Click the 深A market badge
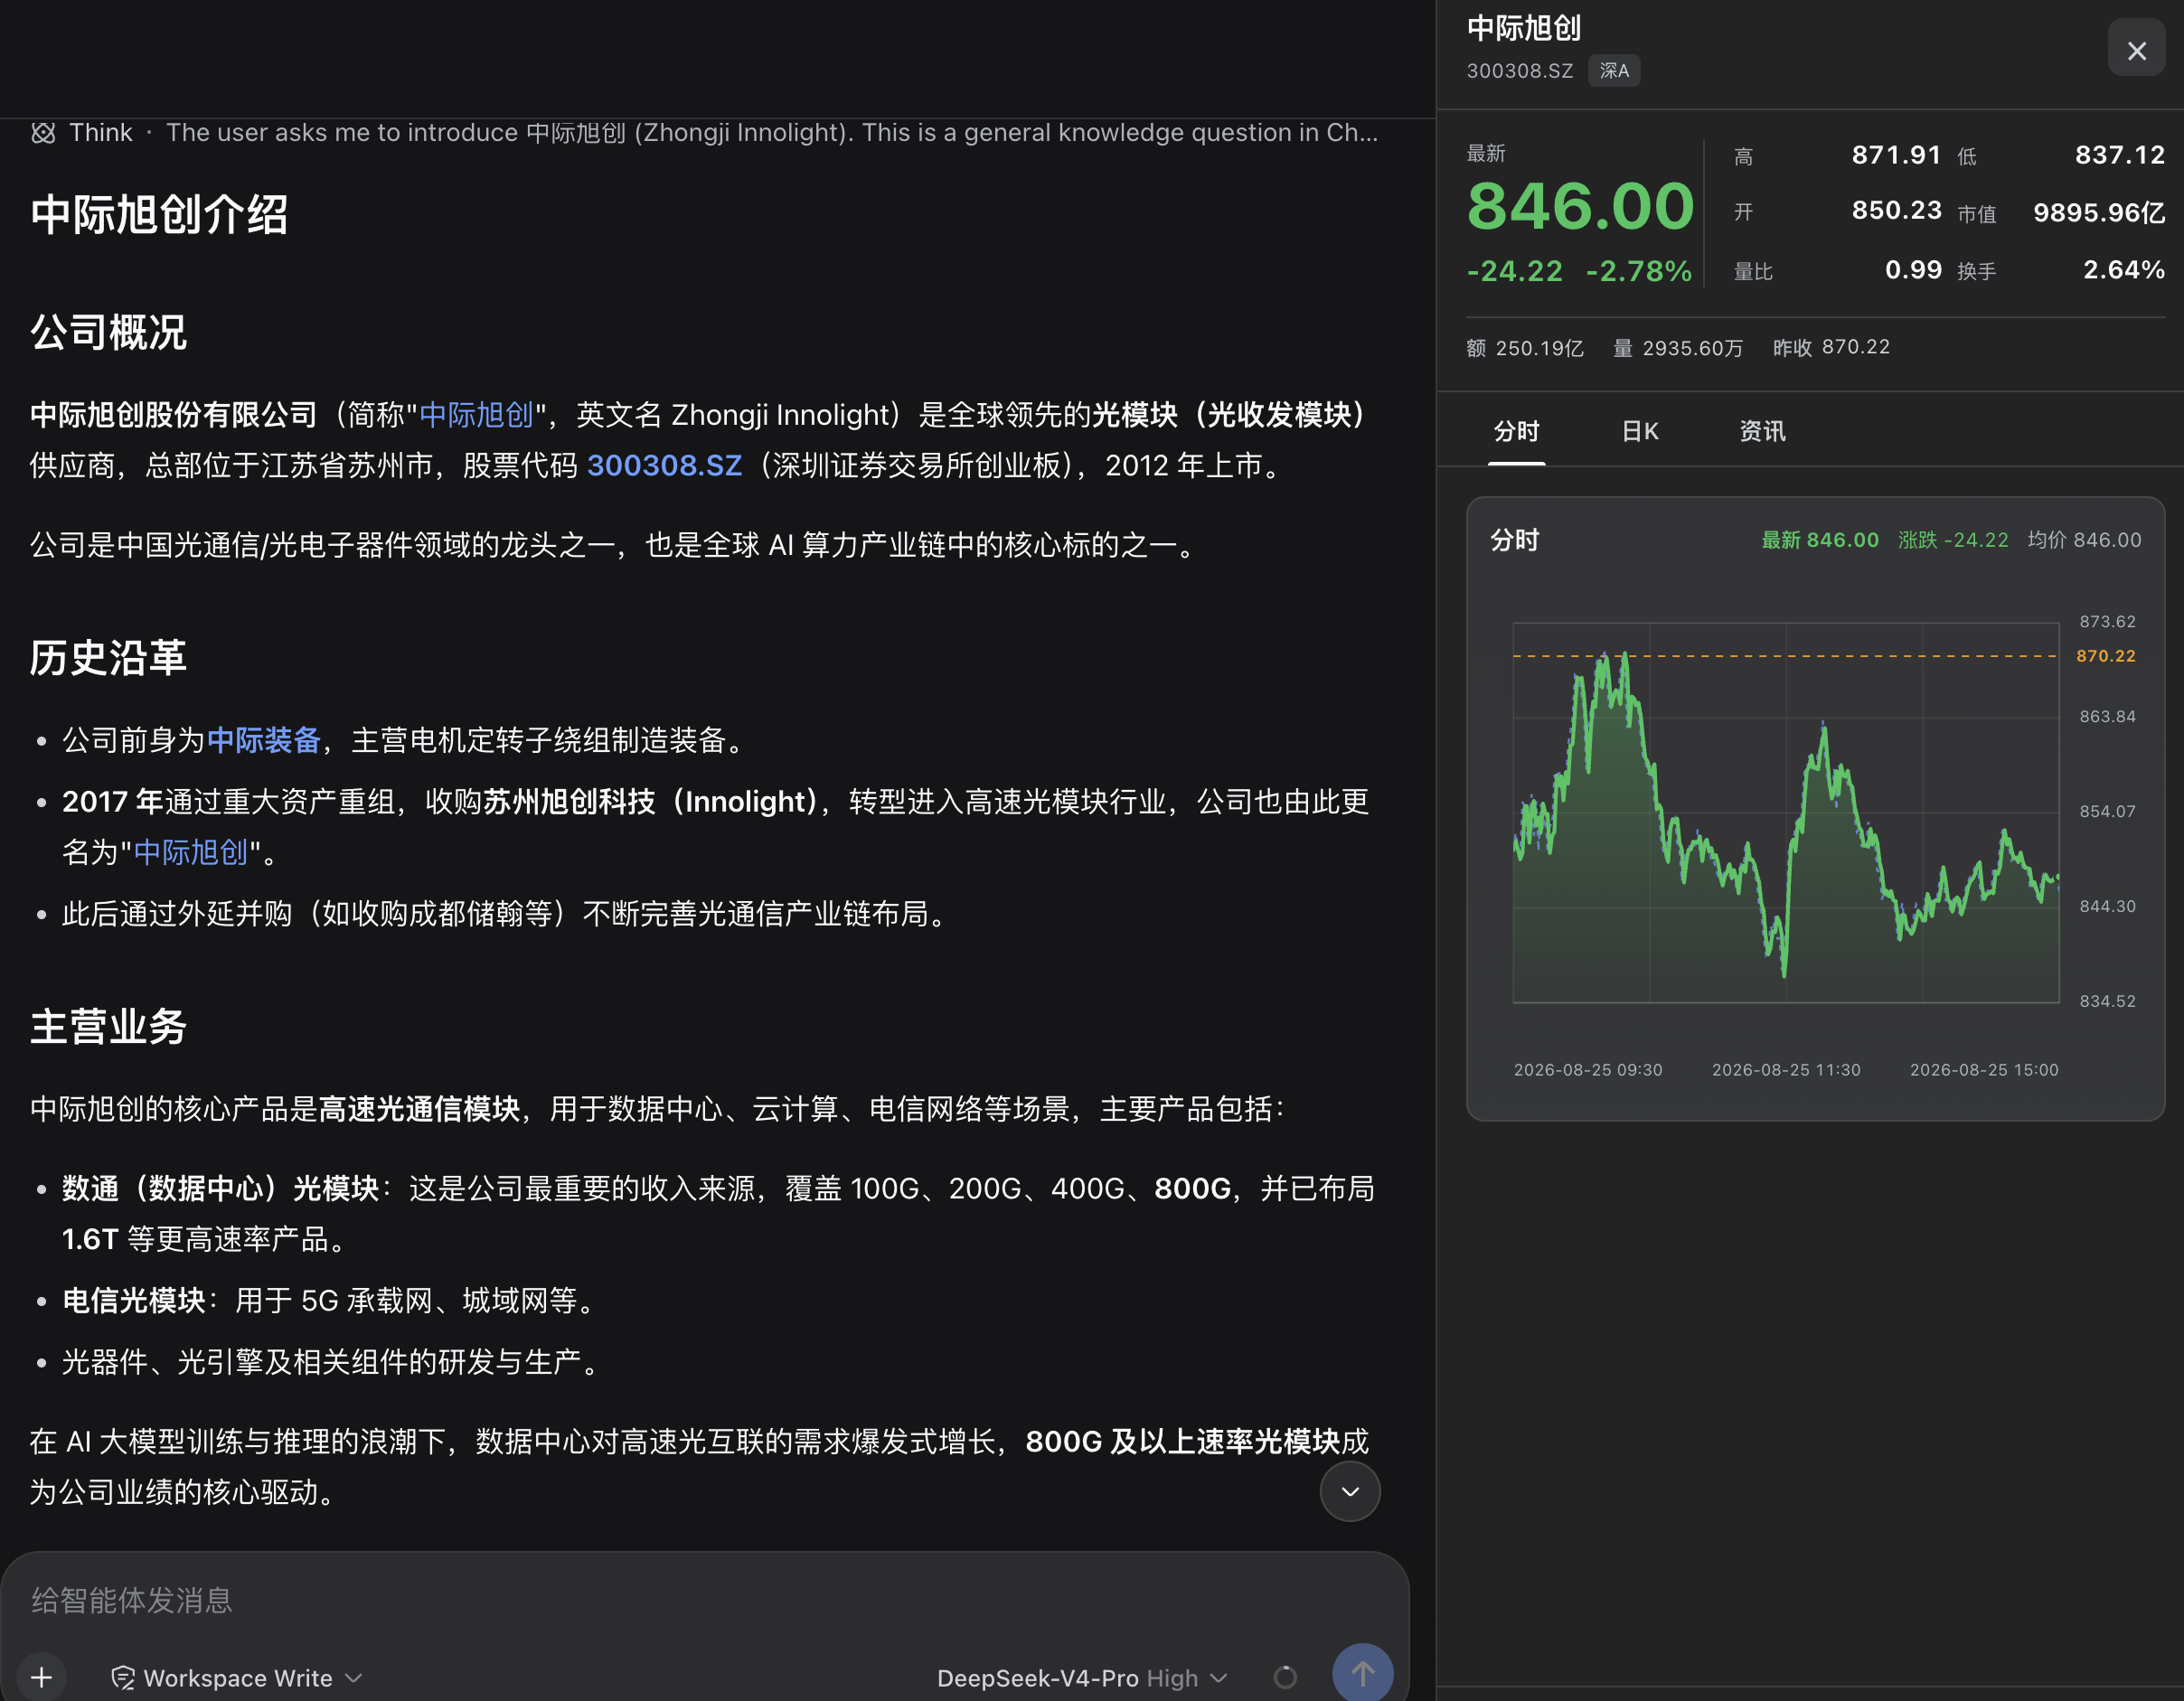This screenshot has height=1701, width=2184. coord(1614,71)
